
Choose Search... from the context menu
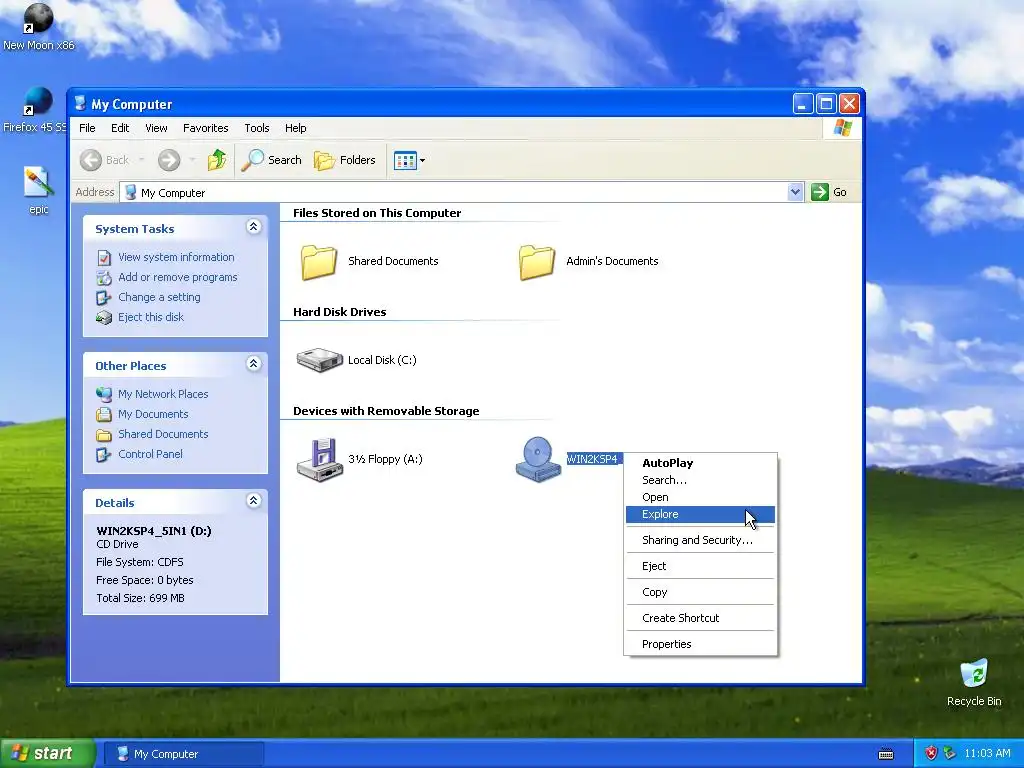point(700,480)
